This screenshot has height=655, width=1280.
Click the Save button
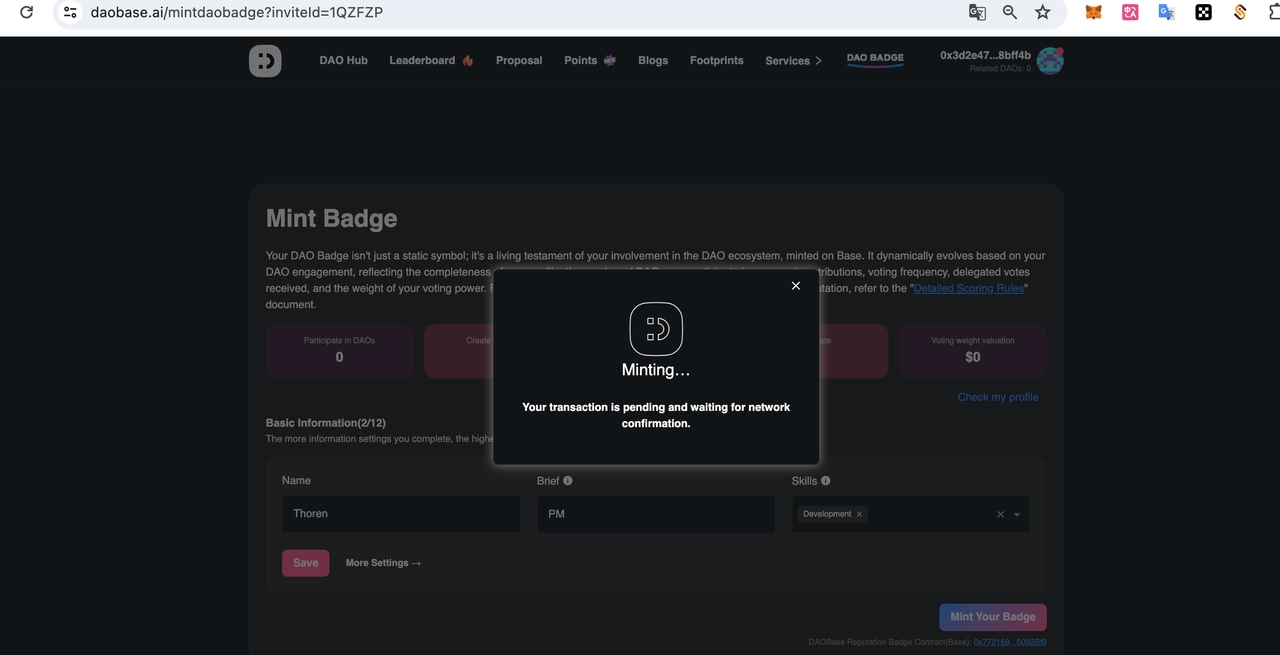[305, 563]
